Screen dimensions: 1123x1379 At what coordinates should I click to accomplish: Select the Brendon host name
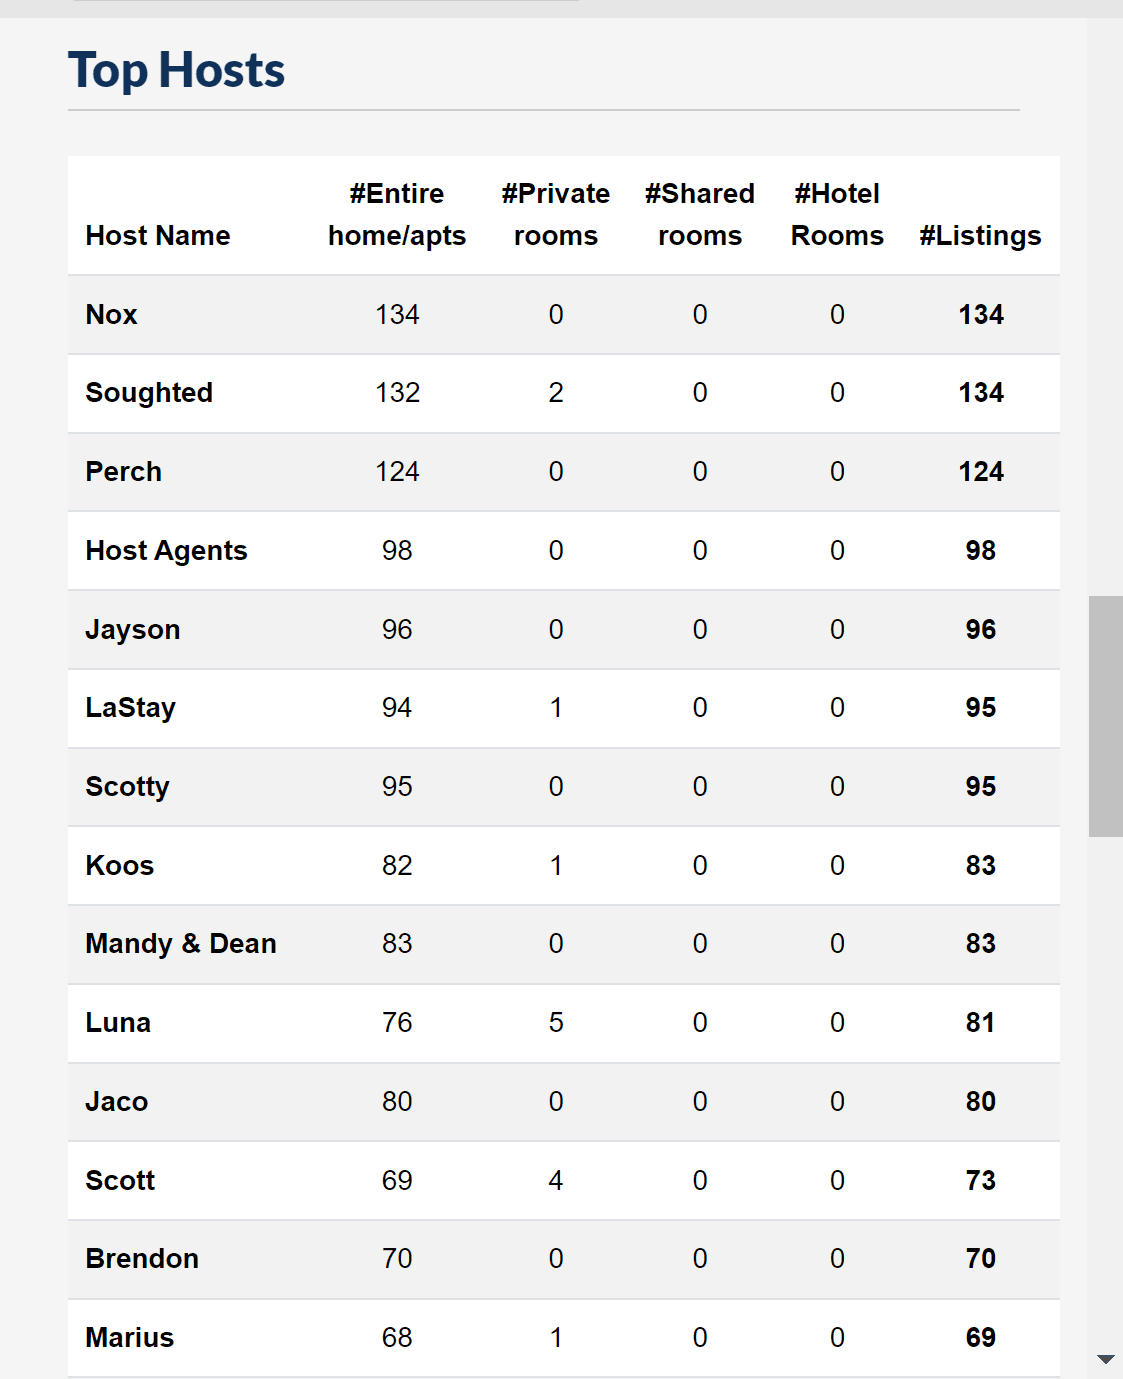tap(142, 1259)
